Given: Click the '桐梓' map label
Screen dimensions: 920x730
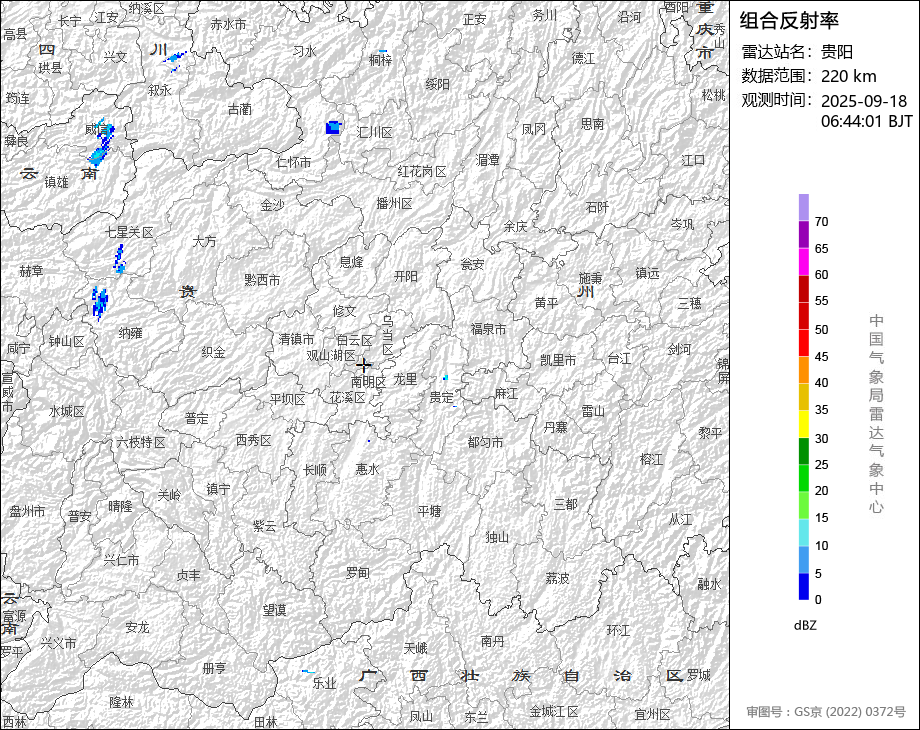Looking at the screenshot, I should pos(380,60).
